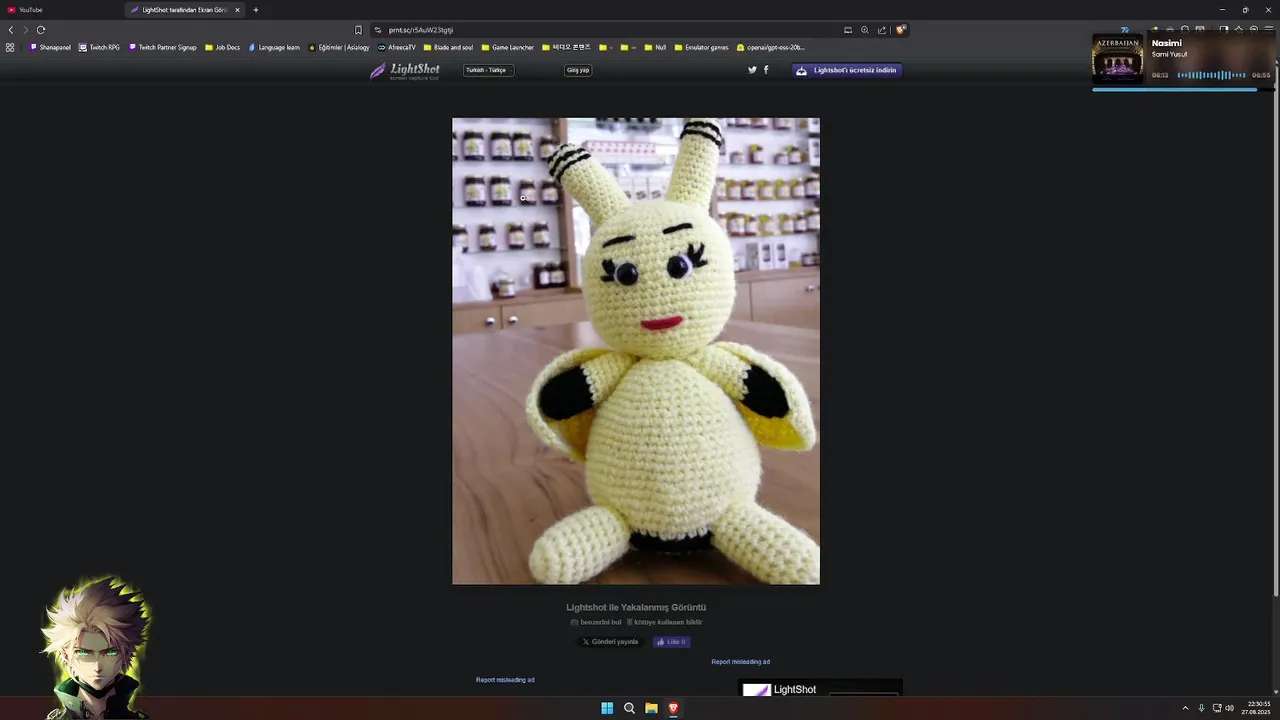Open the Twitch RPG bookmark
This screenshot has height=720, width=1280.
100,47
